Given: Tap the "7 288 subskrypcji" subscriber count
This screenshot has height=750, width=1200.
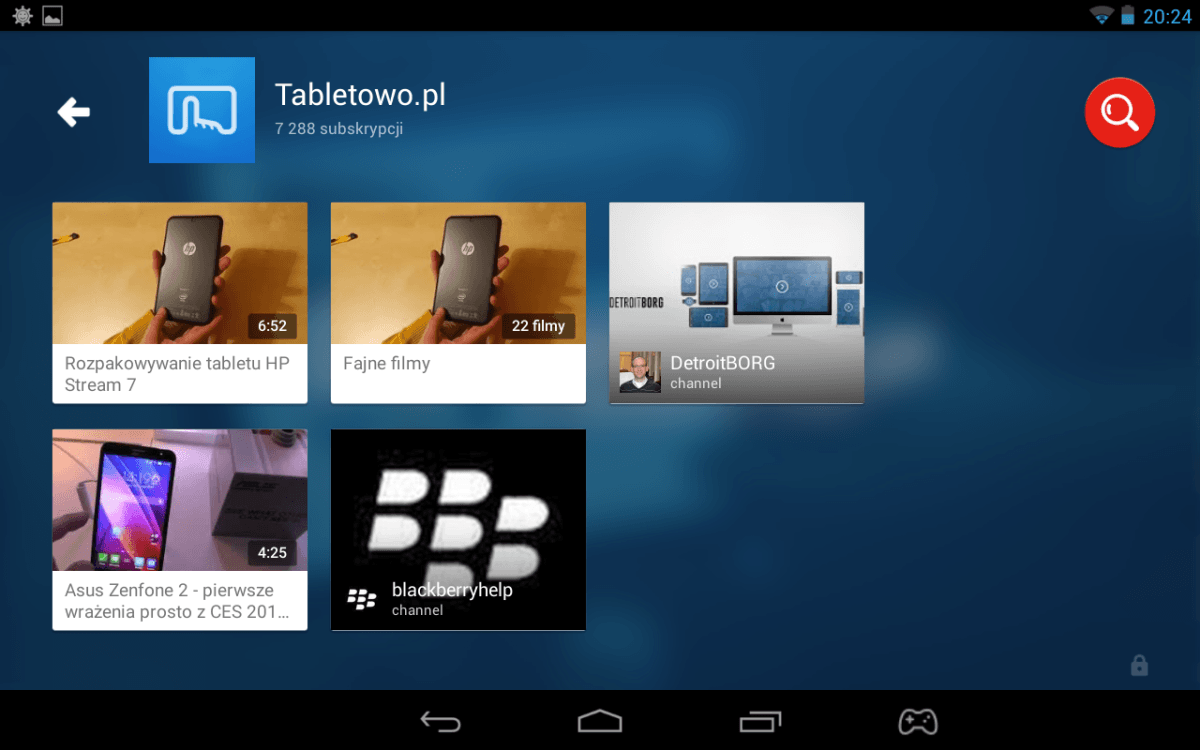Looking at the screenshot, I should coord(339,129).
